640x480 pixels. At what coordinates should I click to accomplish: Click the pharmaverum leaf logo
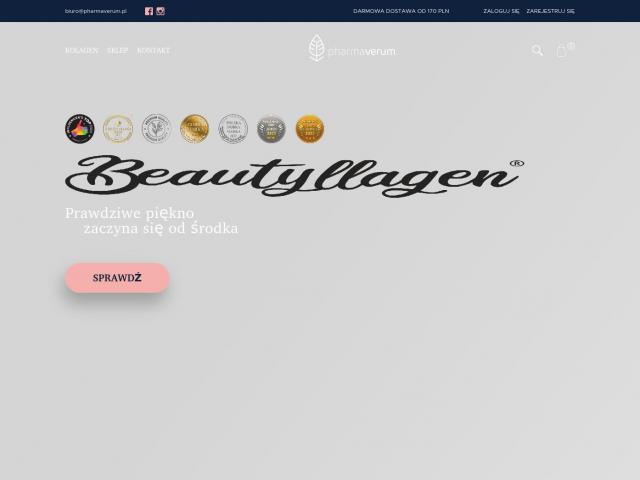point(352,49)
